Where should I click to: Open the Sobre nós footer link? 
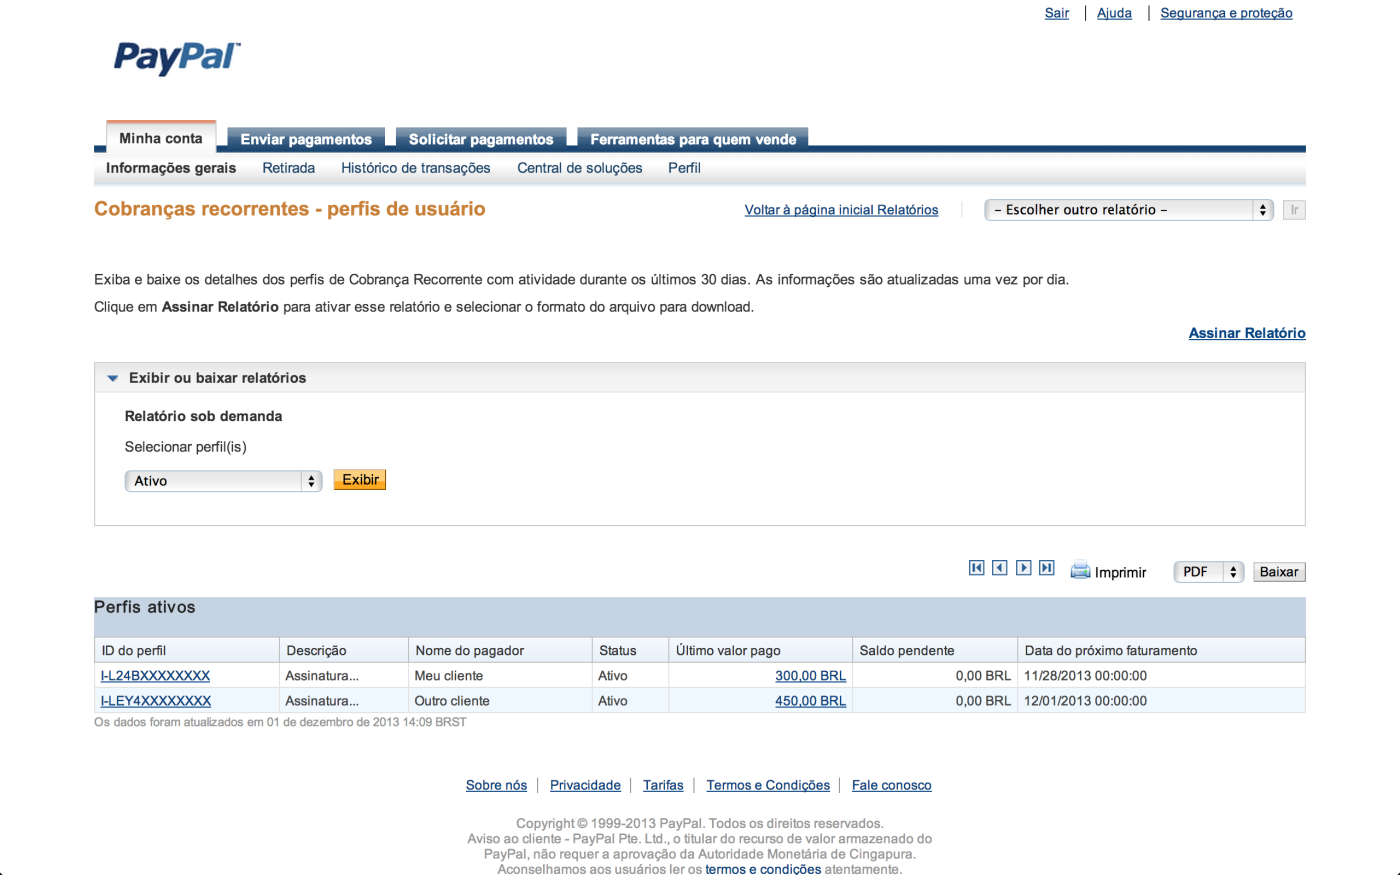pos(496,785)
